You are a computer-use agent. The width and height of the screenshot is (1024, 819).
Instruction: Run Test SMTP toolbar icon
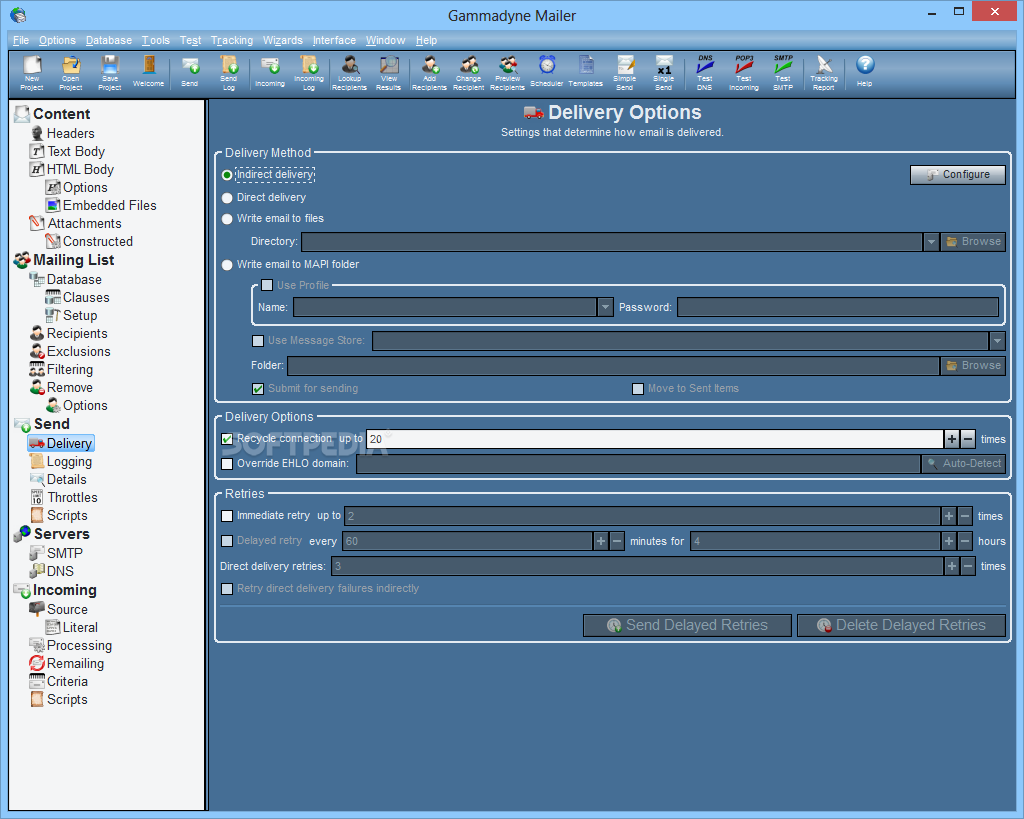point(783,72)
